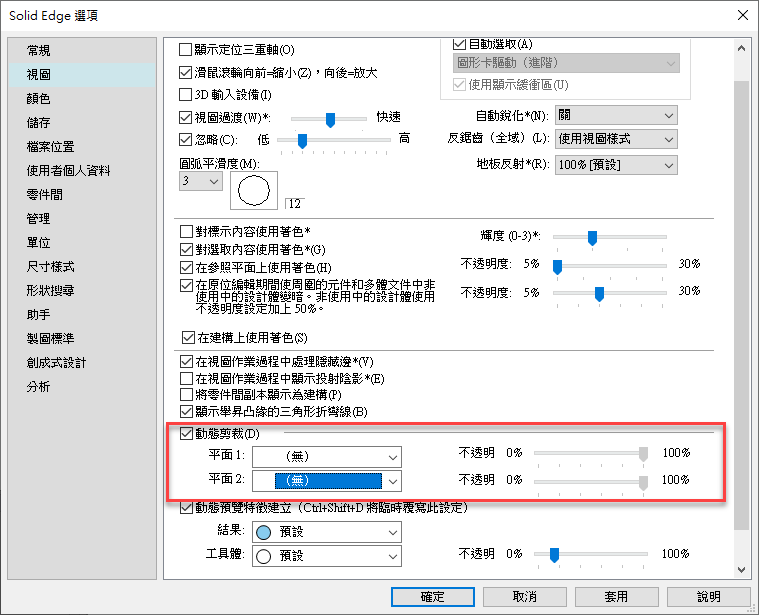
Task: Uncheck the 自動選取 checkbox
Action: point(459,44)
